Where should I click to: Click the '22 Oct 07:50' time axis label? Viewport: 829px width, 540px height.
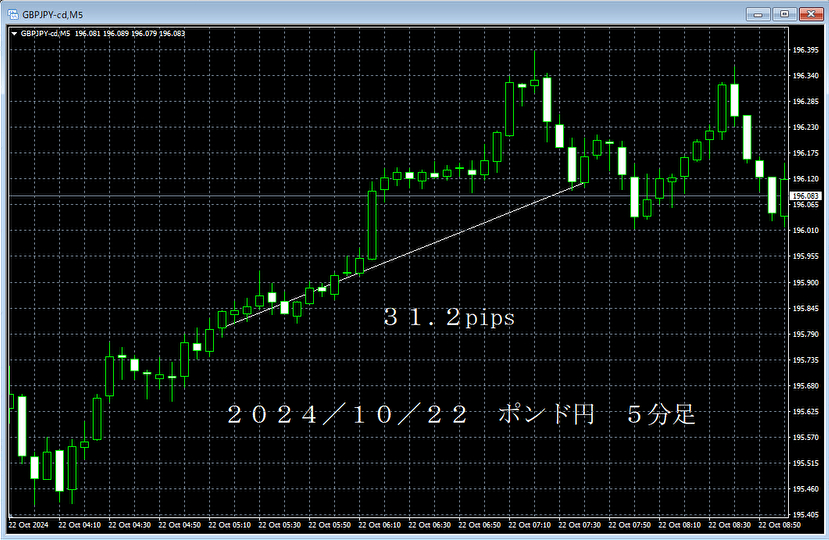click(629, 525)
